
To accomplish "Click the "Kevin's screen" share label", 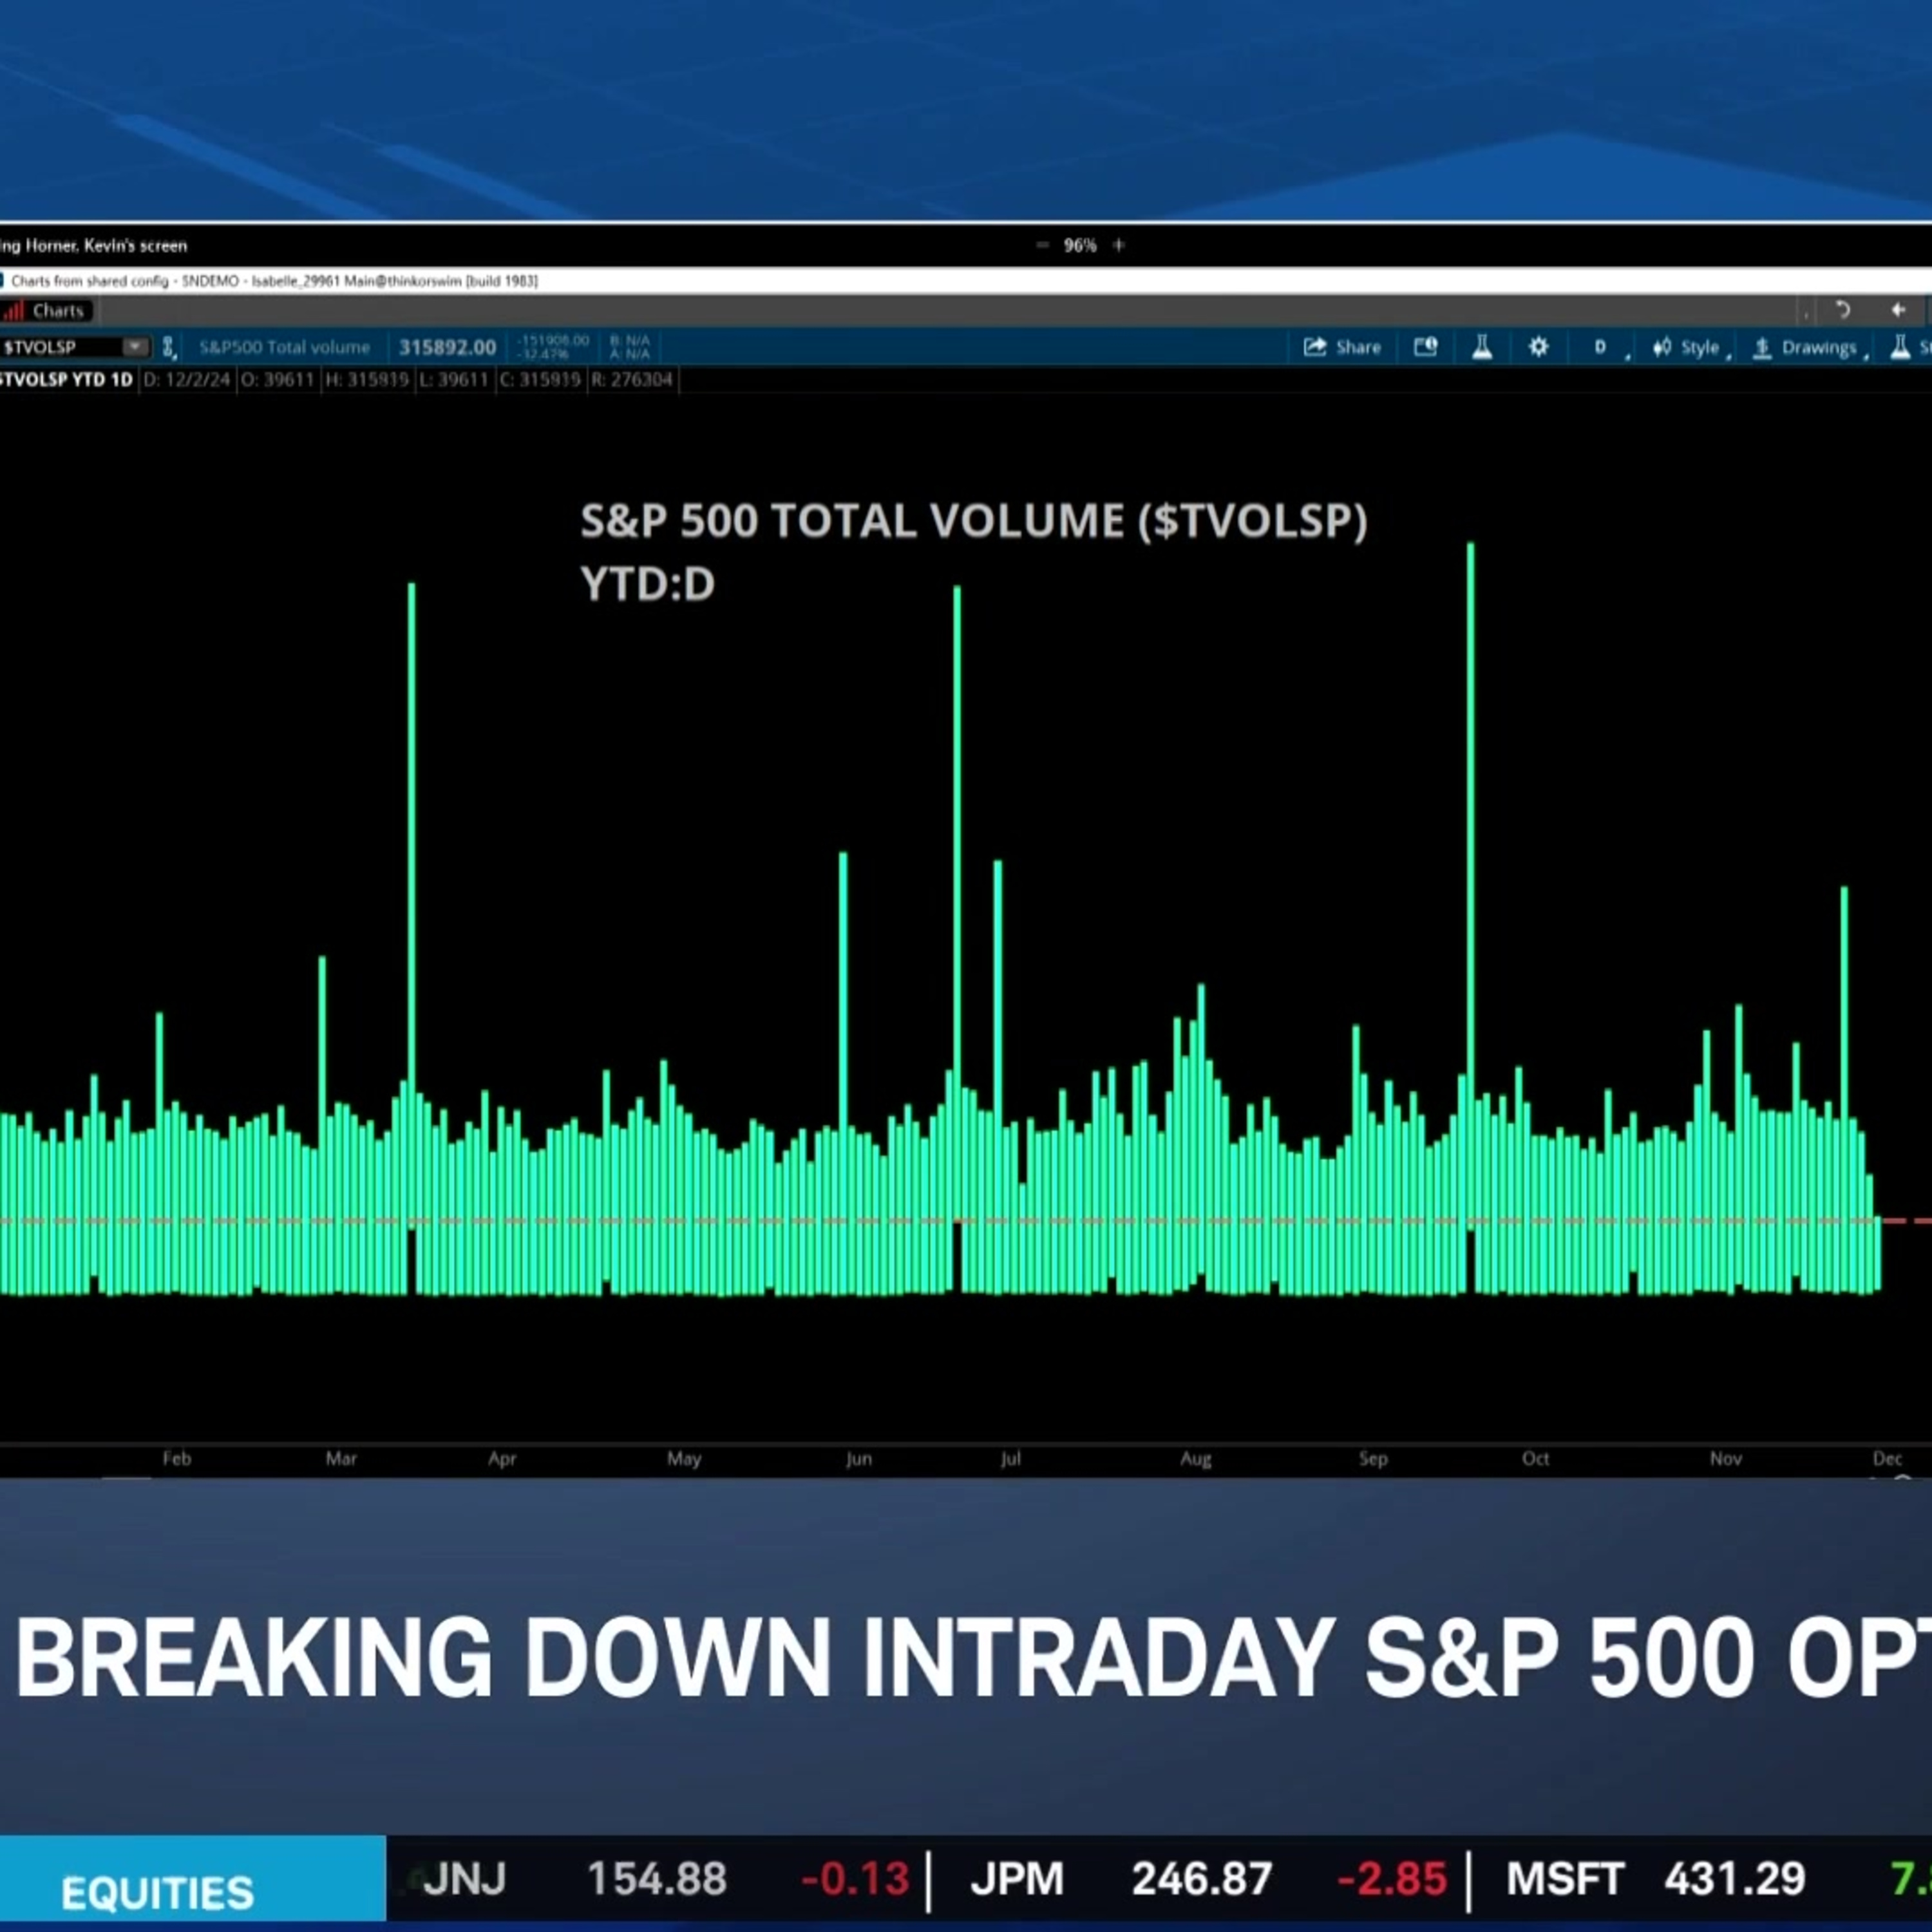I will tap(136, 245).
